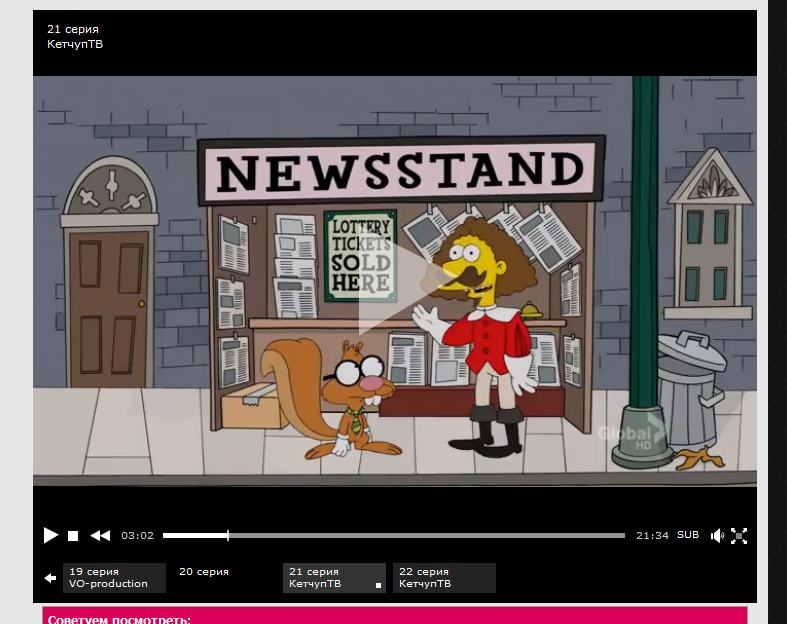Viewport: 787px width, 624px height.
Task: Select episode 21 серия КетчупТВ in the playlist
Action: [x=334, y=578]
